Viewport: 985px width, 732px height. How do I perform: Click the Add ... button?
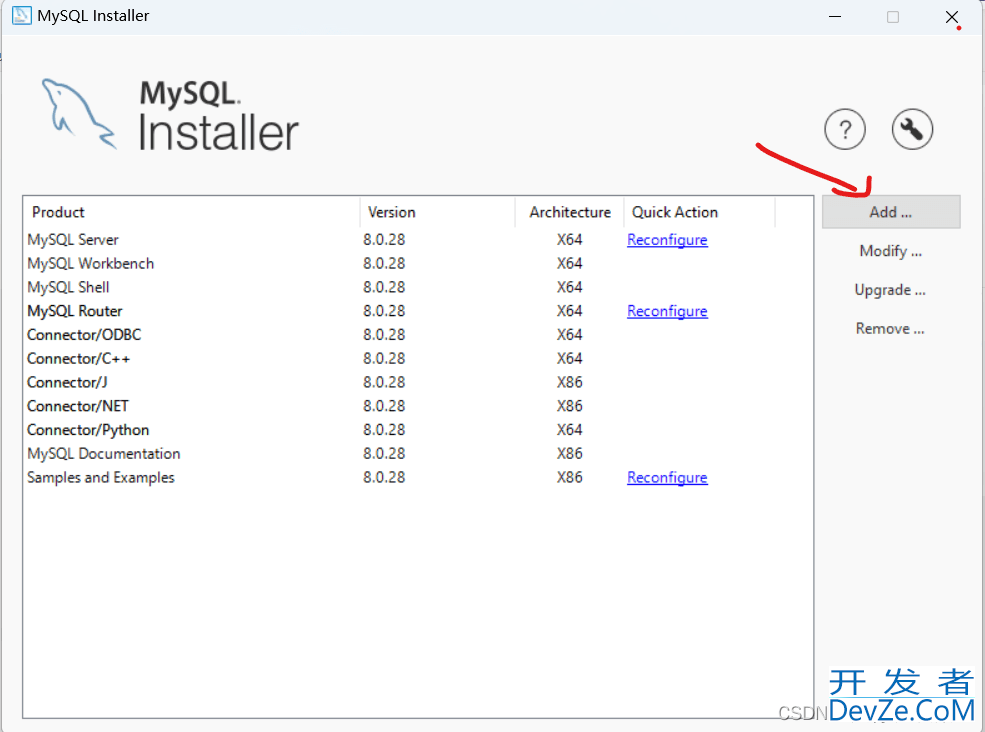tap(891, 212)
